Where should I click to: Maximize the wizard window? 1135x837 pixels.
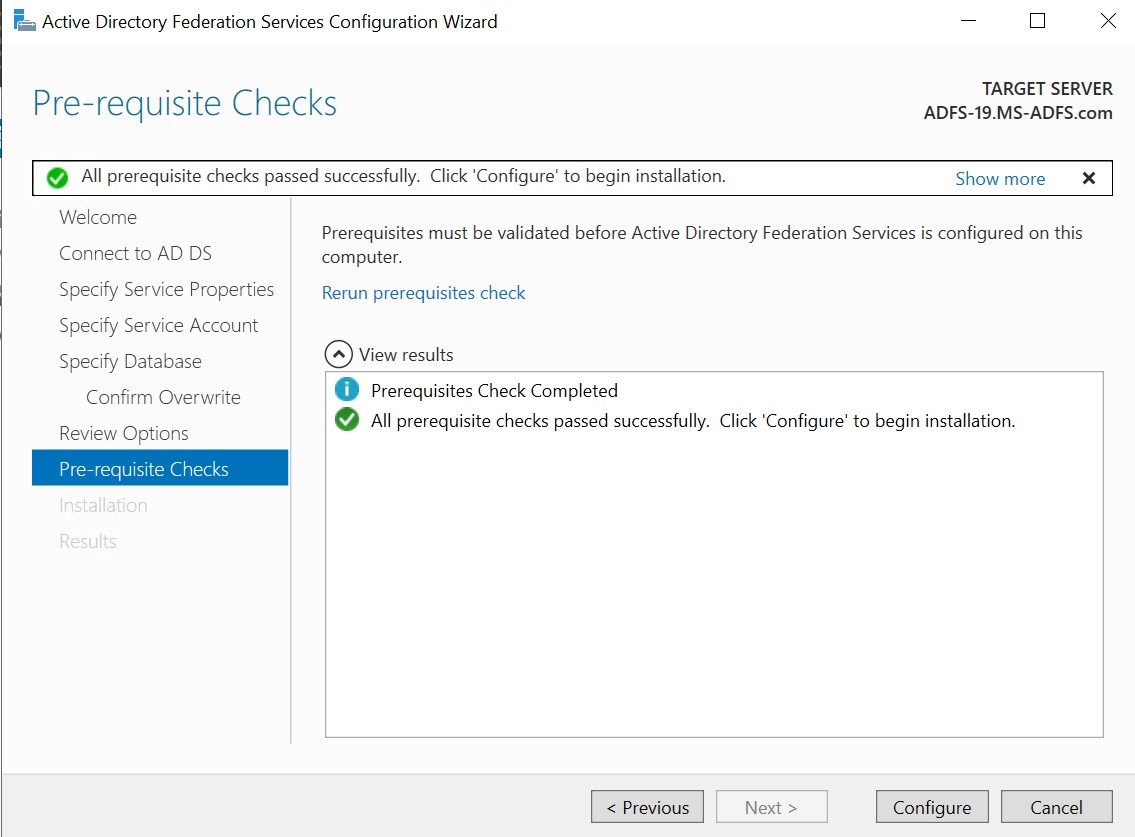click(1037, 21)
